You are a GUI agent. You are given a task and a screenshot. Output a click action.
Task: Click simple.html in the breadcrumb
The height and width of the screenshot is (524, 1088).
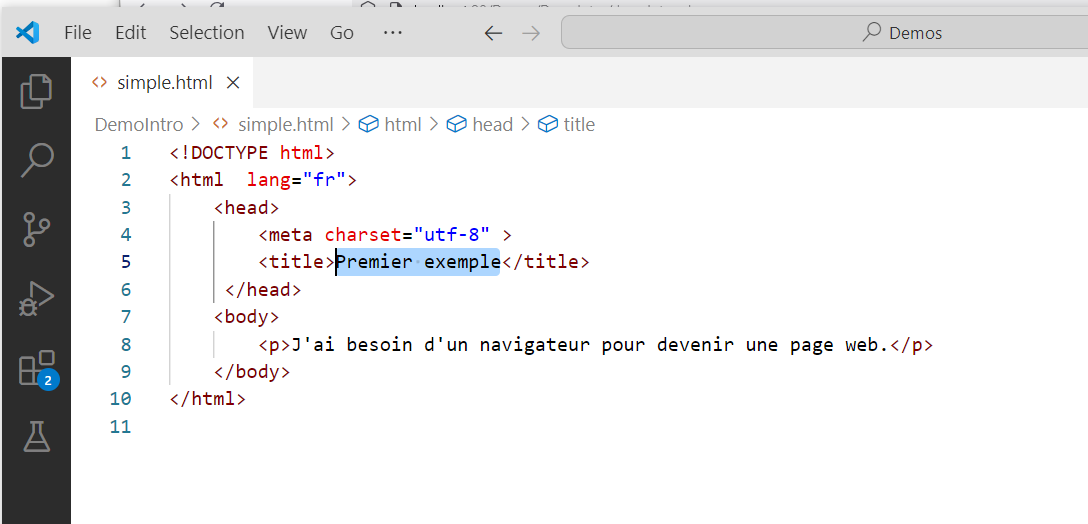click(285, 125)
